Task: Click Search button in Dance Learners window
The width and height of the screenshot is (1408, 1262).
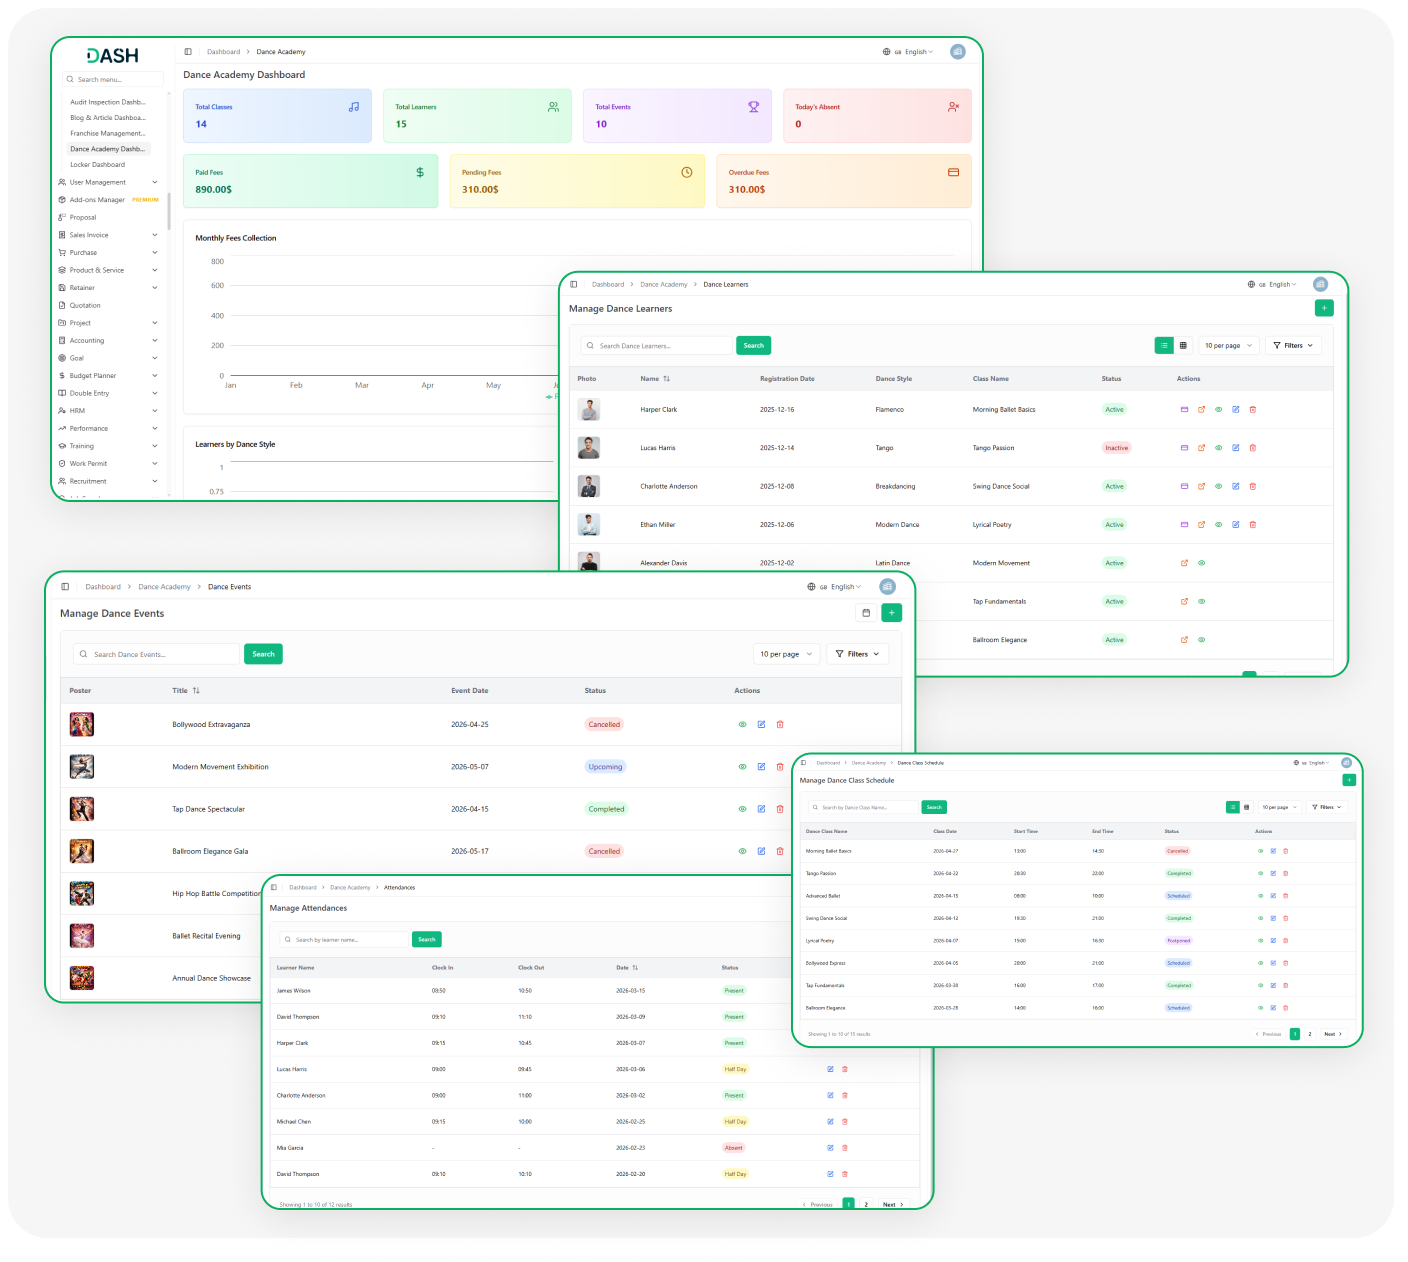Action: coord(754,345)
